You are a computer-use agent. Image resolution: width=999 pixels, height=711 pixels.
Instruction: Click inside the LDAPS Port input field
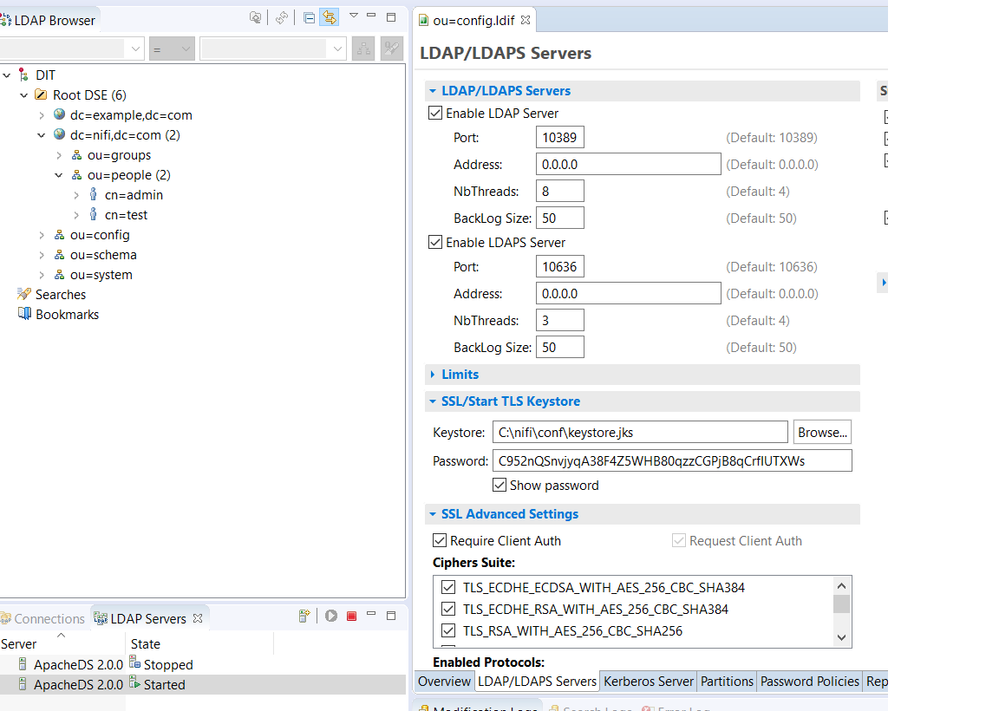560,266
